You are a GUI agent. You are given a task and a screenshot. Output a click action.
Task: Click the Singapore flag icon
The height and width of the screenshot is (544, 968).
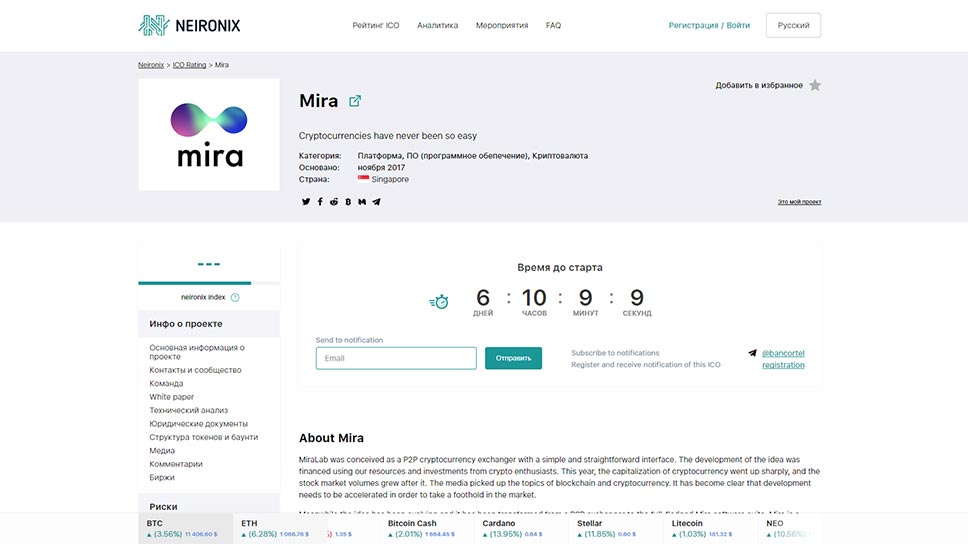(x=363, y=179)
